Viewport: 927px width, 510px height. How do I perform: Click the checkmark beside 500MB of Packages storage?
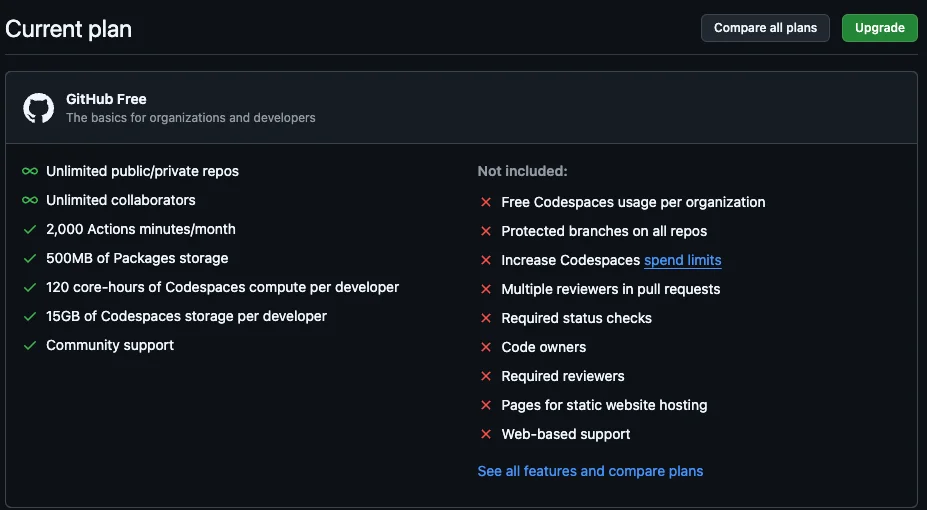[30, 259]
